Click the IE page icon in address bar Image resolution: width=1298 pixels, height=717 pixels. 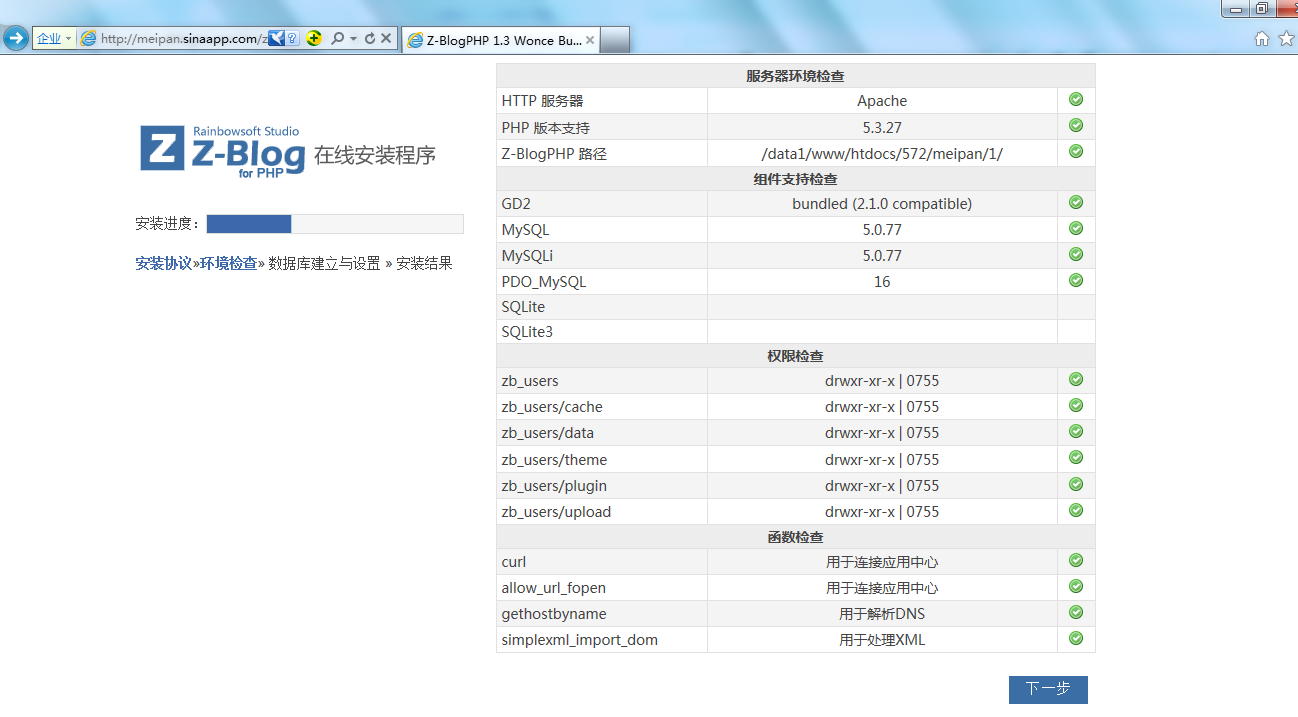click(88, 39)
